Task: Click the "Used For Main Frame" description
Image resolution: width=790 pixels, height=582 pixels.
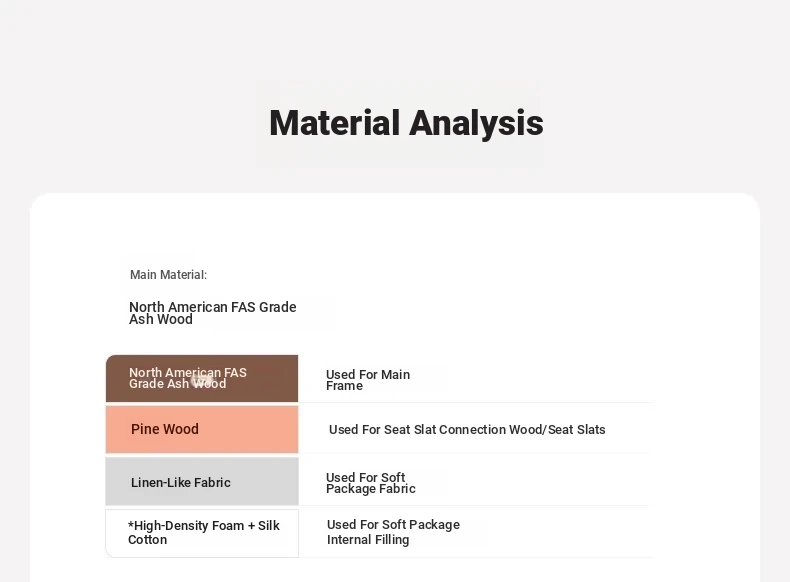Action: [x=368, y=380]
